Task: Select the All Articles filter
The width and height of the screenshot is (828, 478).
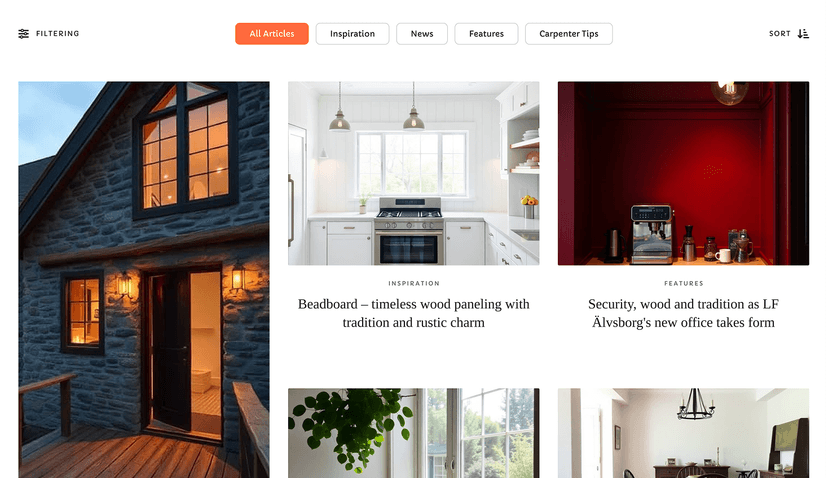Action: coord(272,34)
